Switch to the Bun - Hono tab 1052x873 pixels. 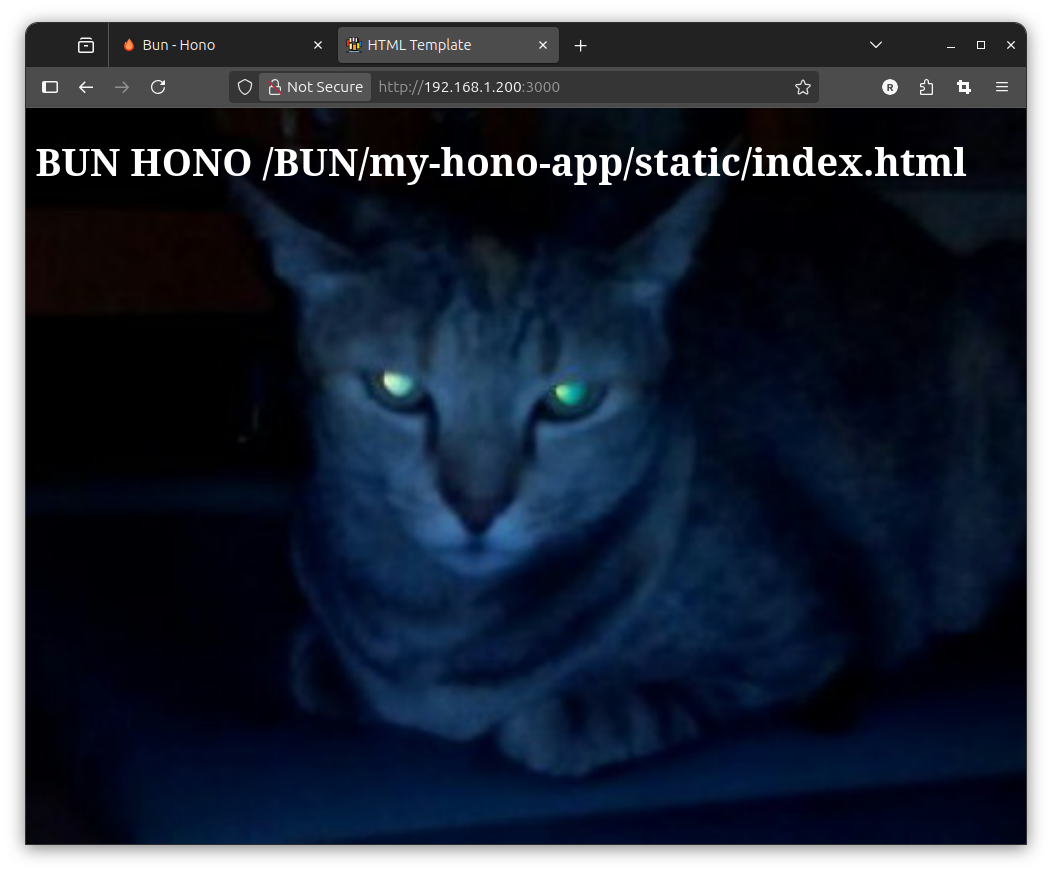click(x=222, y=45)
